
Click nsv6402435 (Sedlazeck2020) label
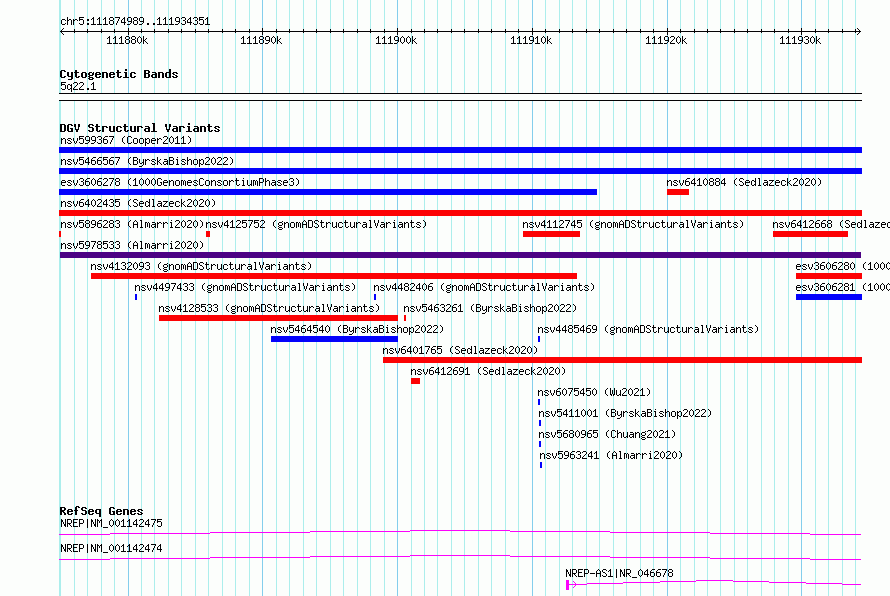tap(138, 203)
